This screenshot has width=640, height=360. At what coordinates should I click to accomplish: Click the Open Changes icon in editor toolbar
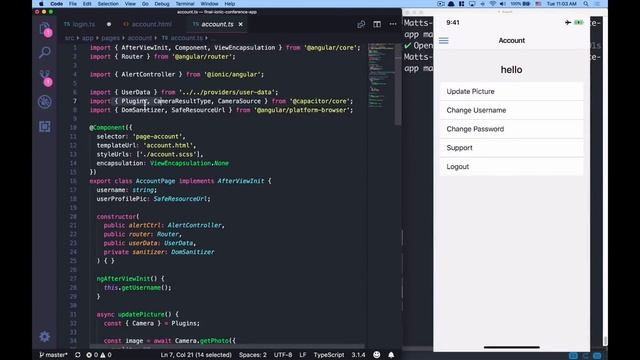pyautogui.click(x=361, y=24)
